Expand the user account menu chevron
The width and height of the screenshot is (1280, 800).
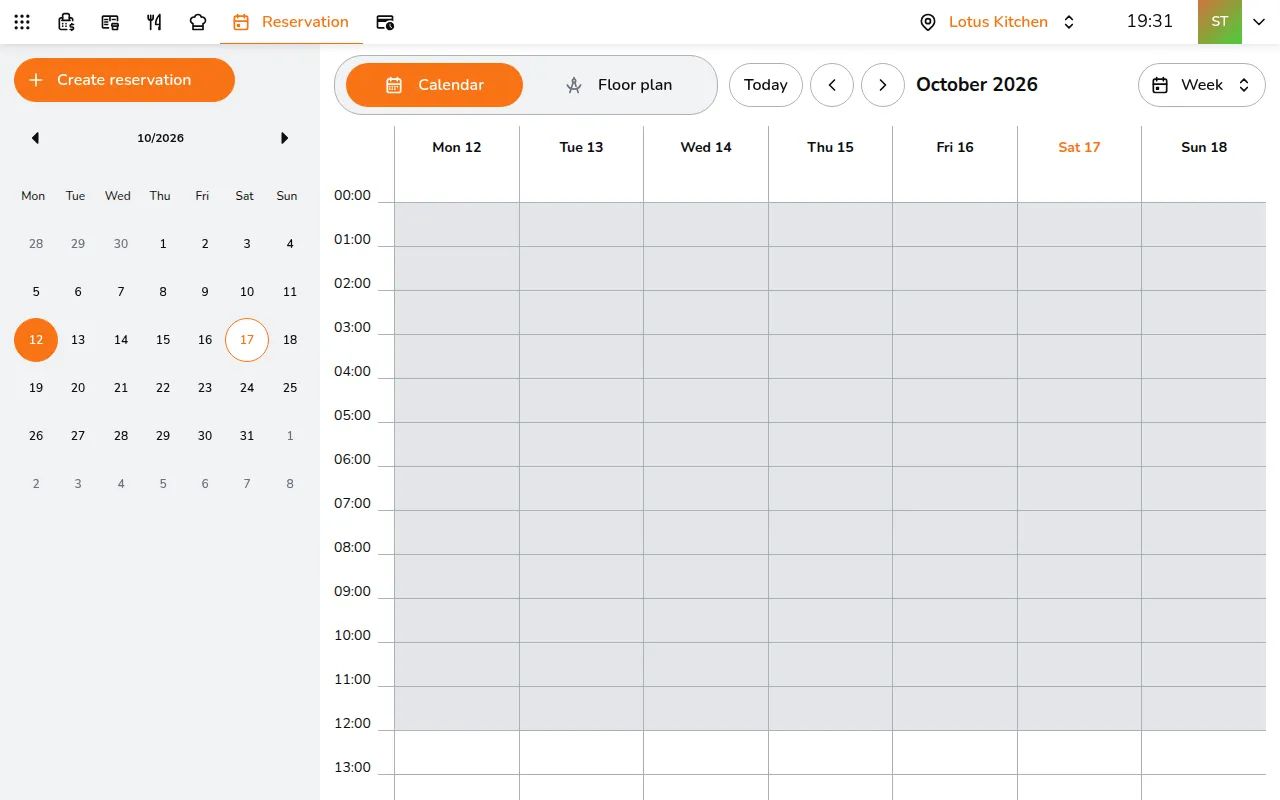[x=1259, y=22]
